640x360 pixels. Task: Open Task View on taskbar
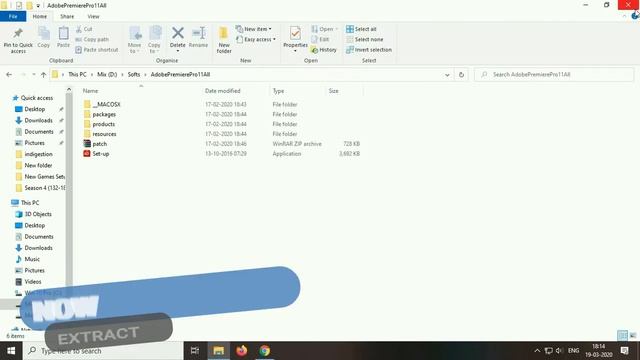(195, 351)
